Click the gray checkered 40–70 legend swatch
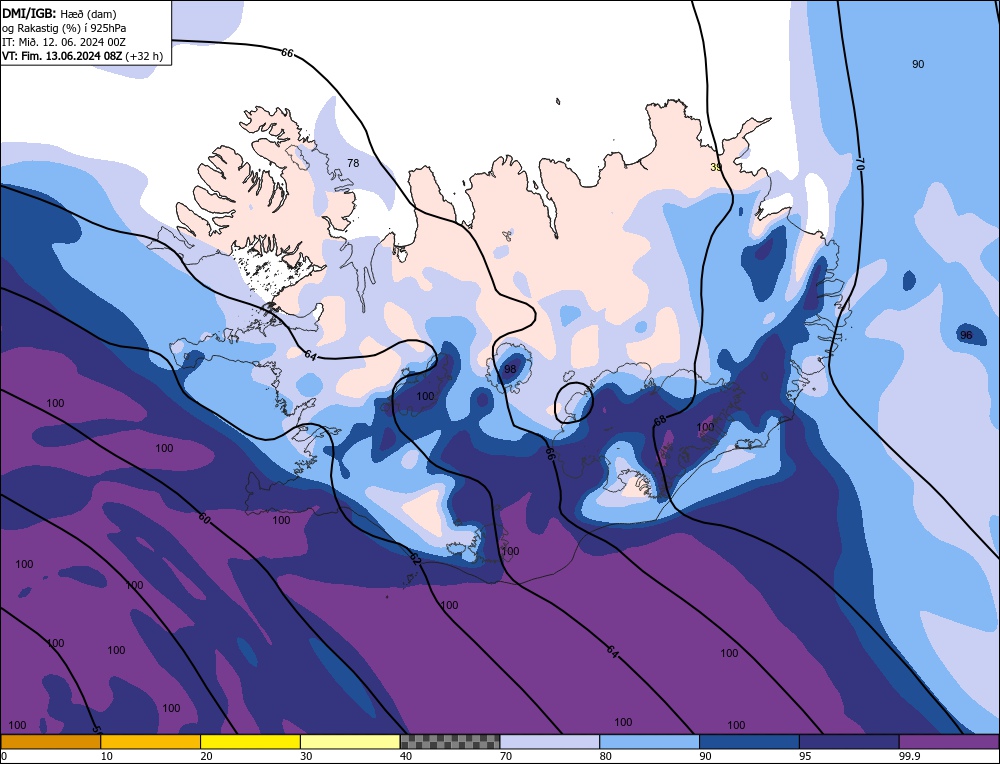 (450, 742)
